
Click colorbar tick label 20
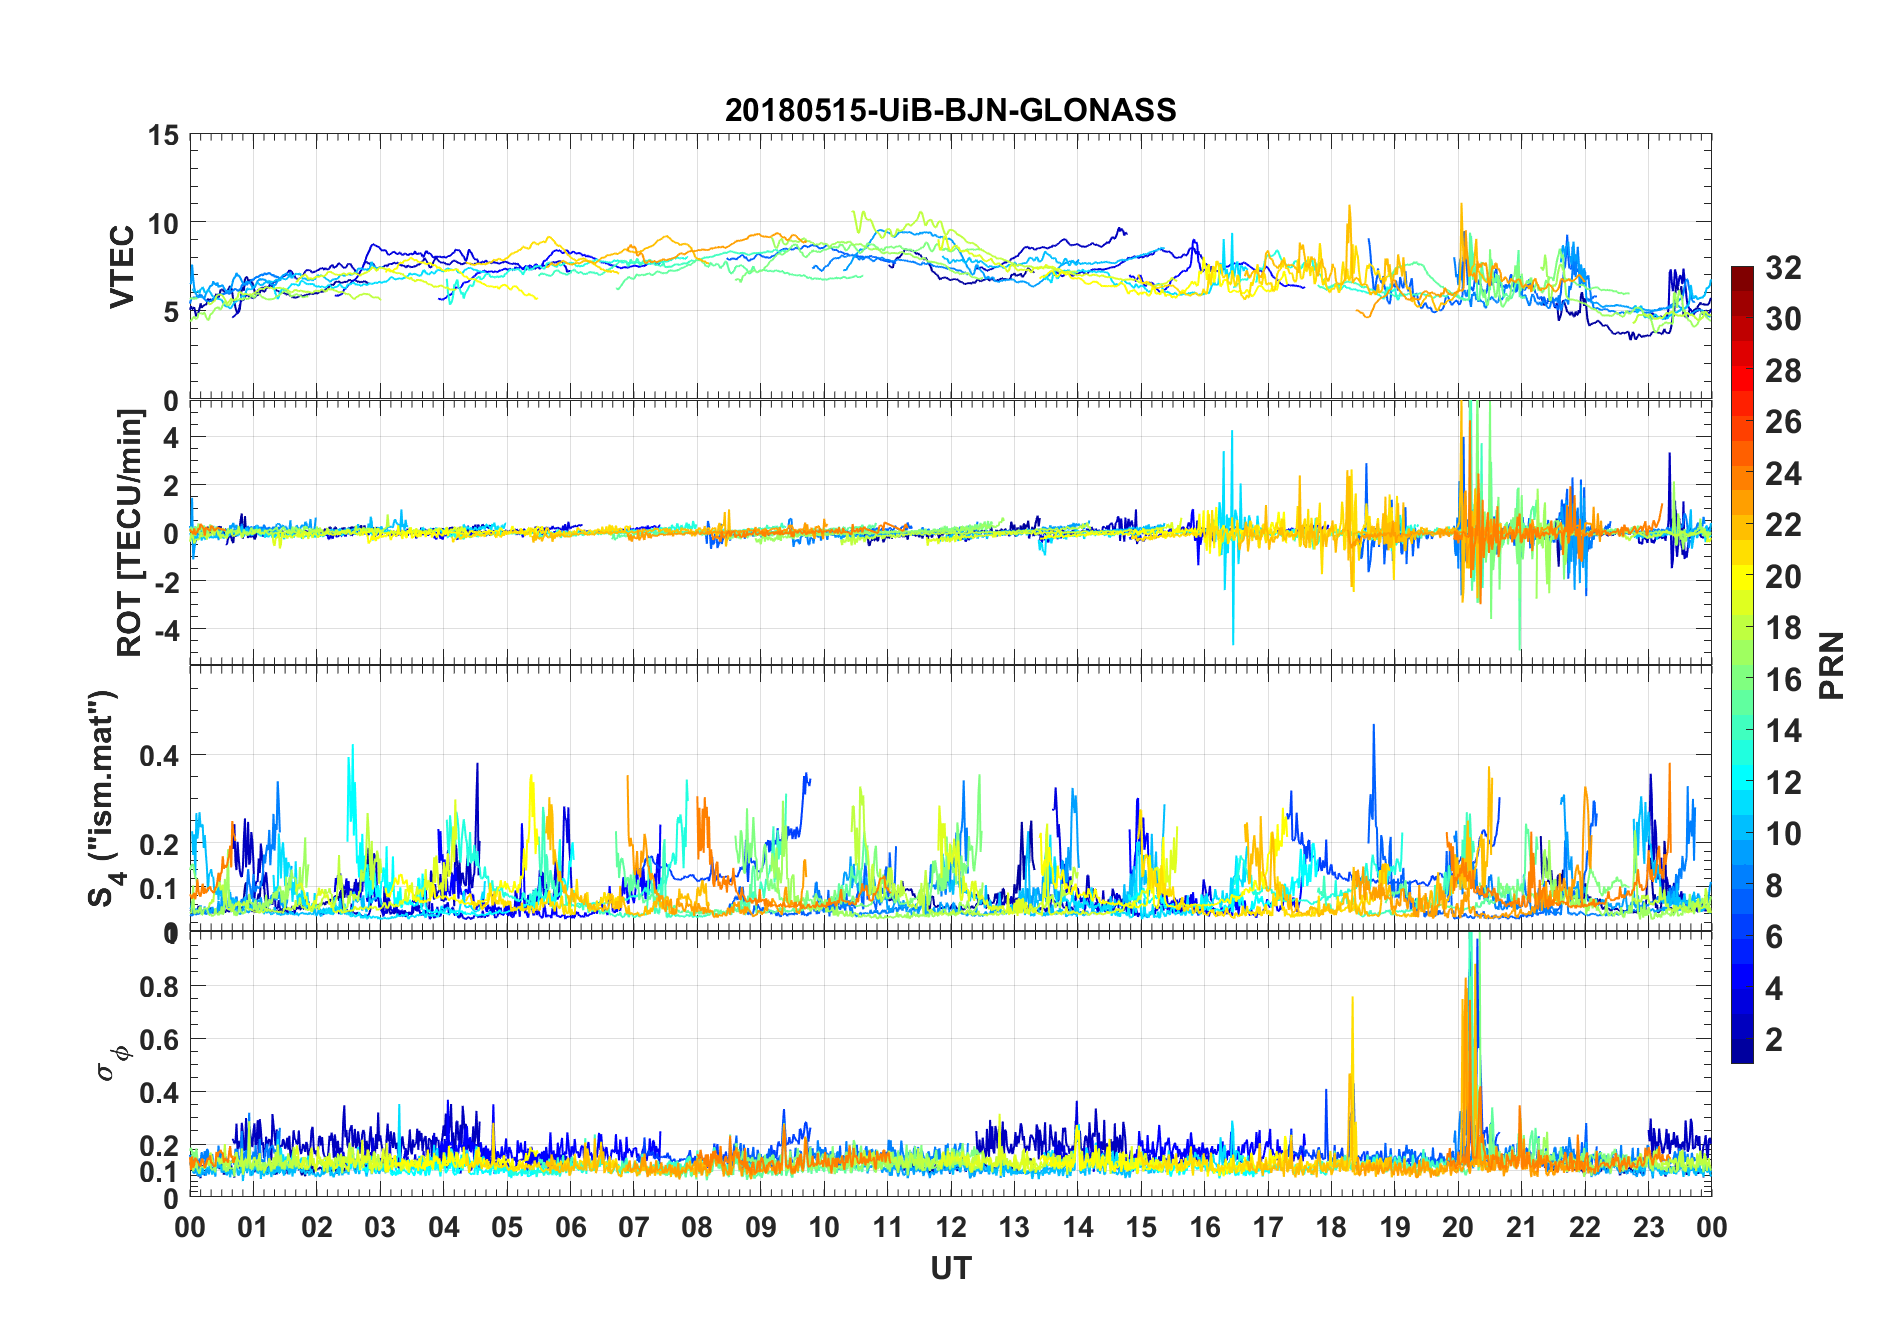[1783, 576]
